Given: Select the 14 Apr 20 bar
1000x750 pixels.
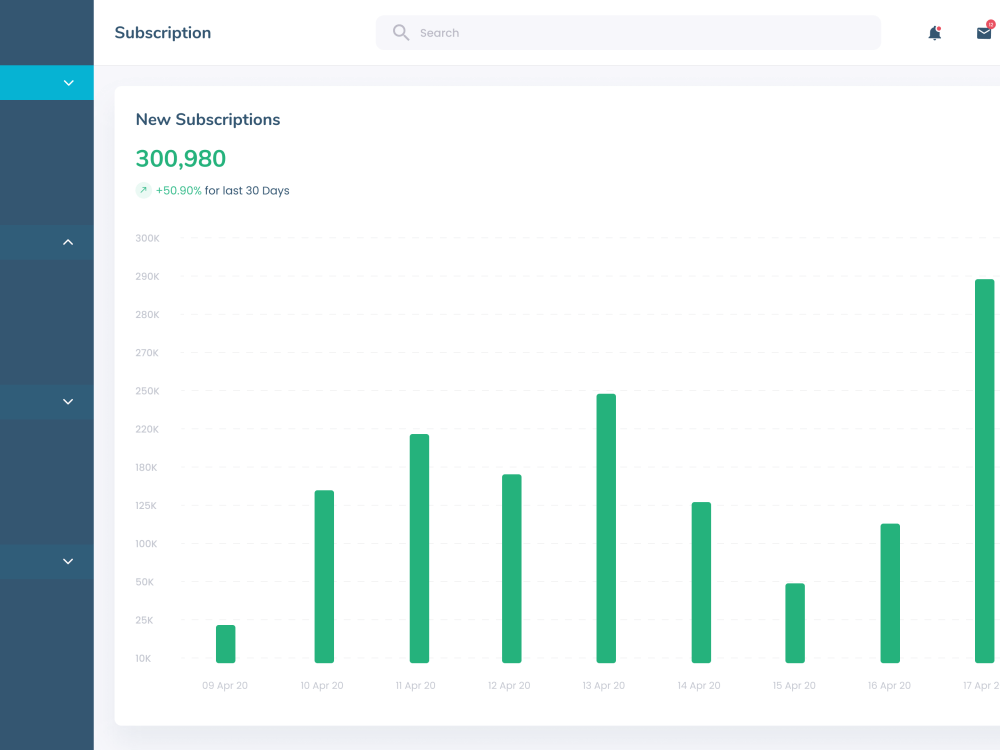Looking at the screenshot, I should (701, 582).
